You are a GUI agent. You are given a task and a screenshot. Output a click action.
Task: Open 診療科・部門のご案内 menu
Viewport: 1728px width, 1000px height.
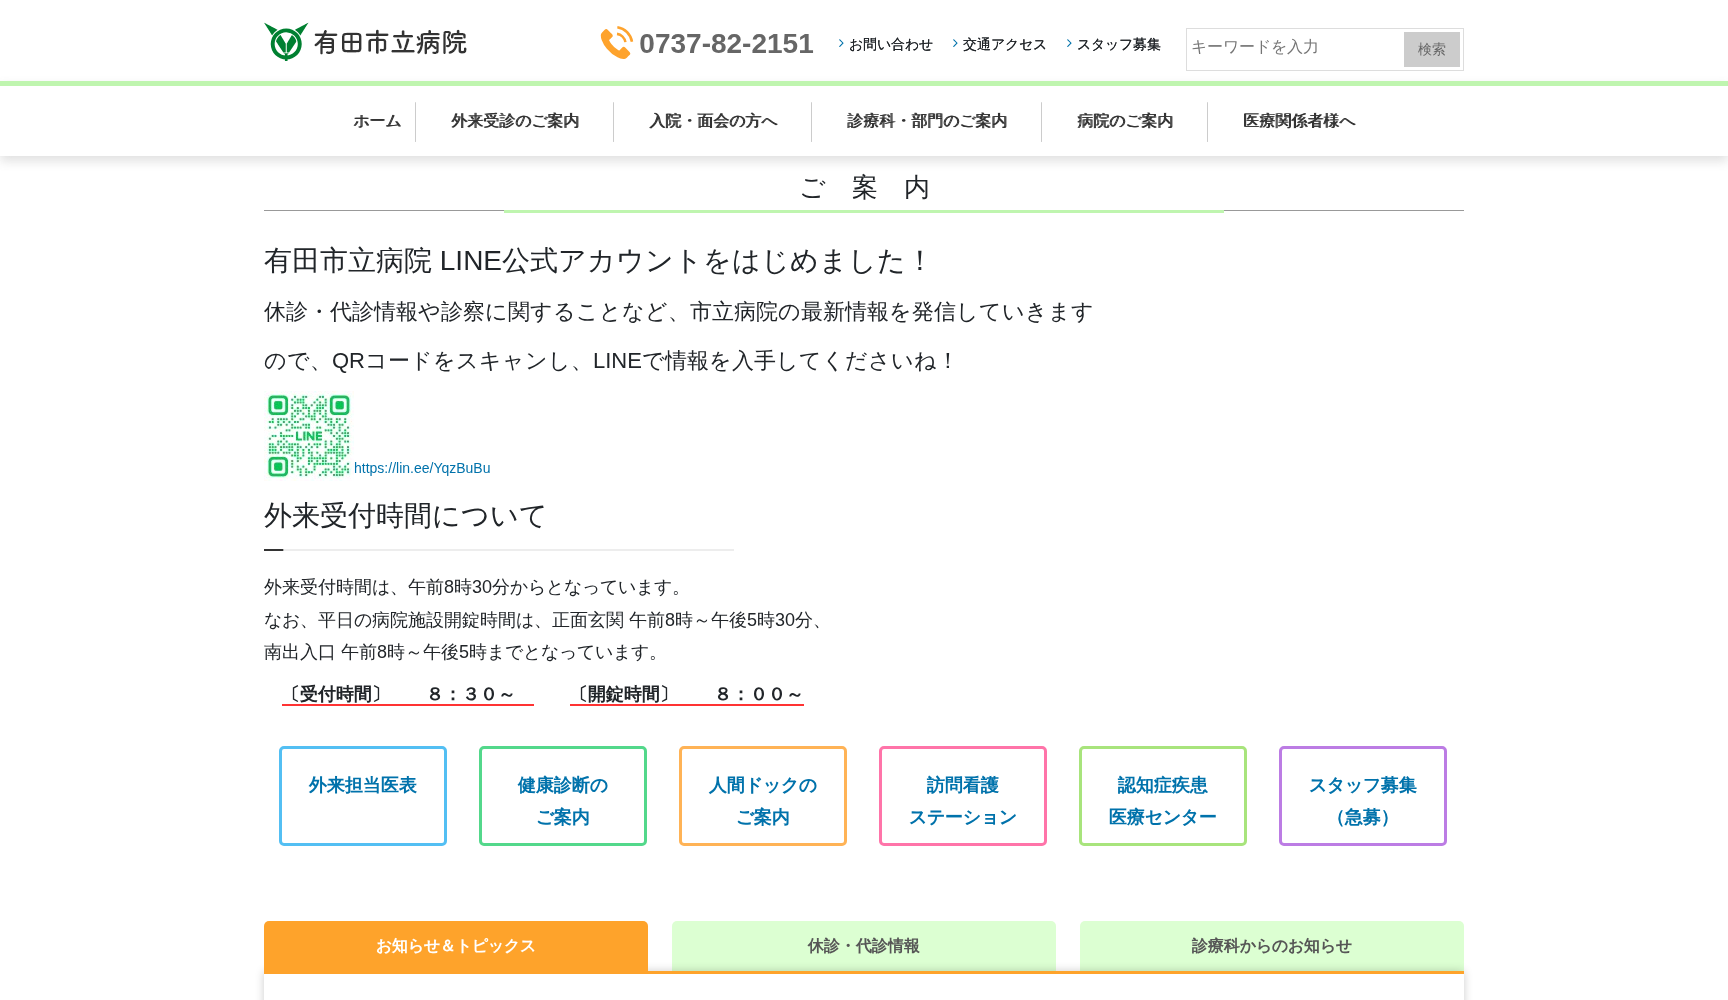pos(927,121)
